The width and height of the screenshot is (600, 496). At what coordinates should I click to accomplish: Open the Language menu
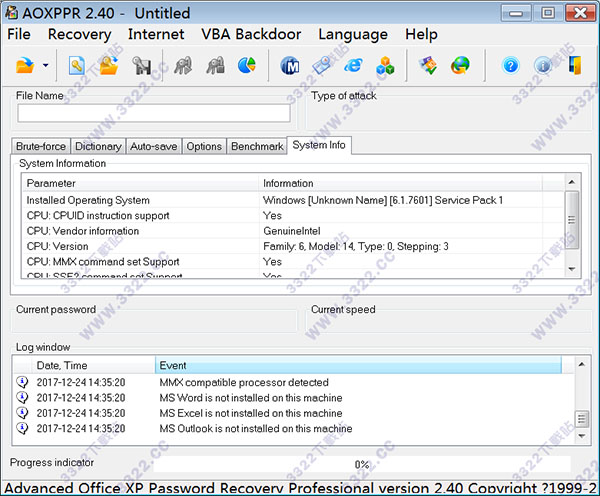pos(352,34)
